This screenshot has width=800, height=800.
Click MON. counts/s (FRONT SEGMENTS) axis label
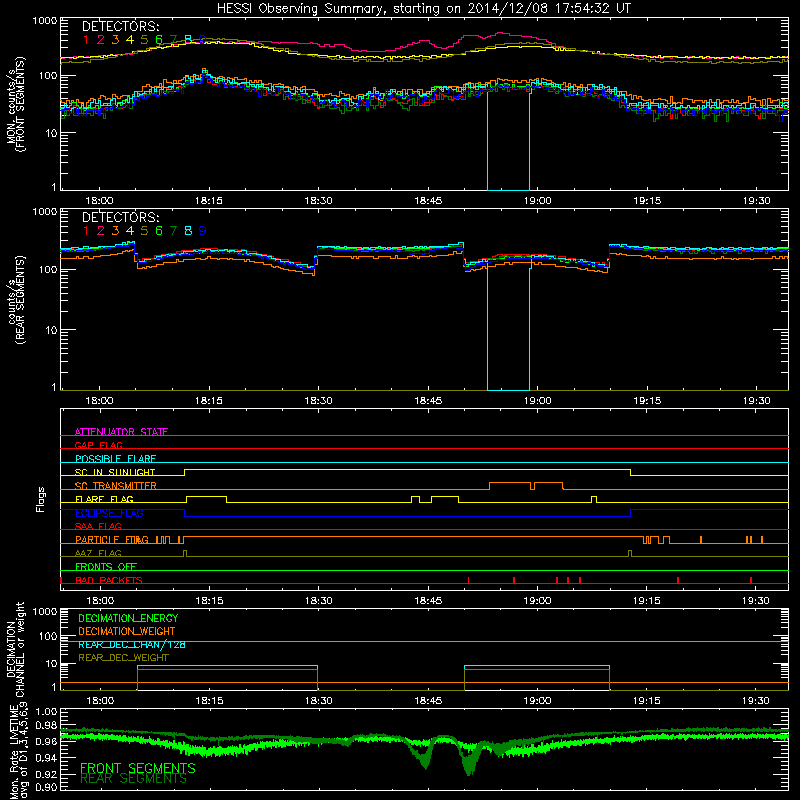tap(16, 105)
